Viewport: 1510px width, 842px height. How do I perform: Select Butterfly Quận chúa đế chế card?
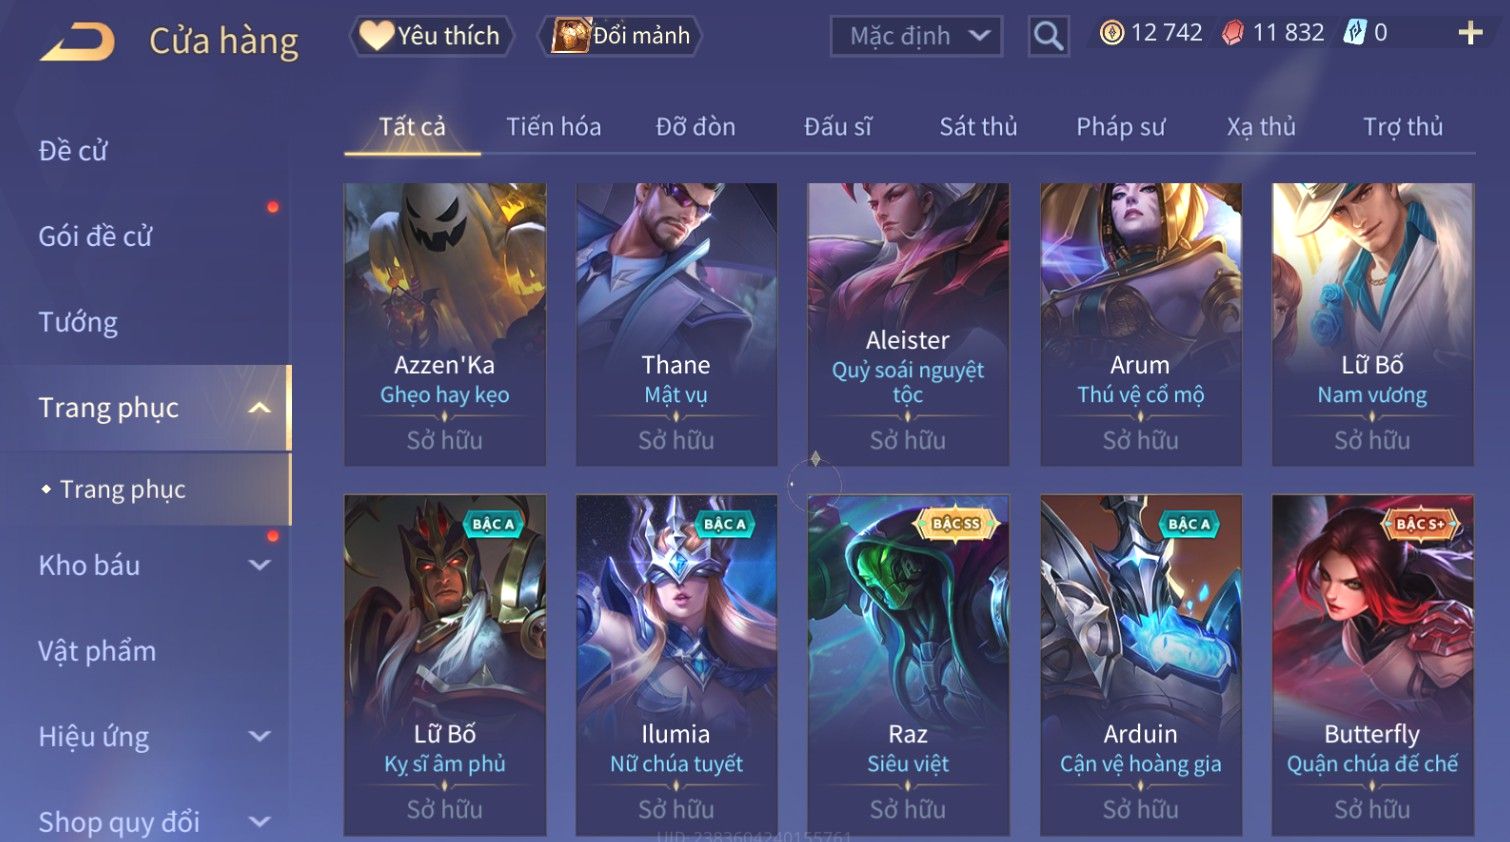pyautogui.click(x=1372, y=665)
